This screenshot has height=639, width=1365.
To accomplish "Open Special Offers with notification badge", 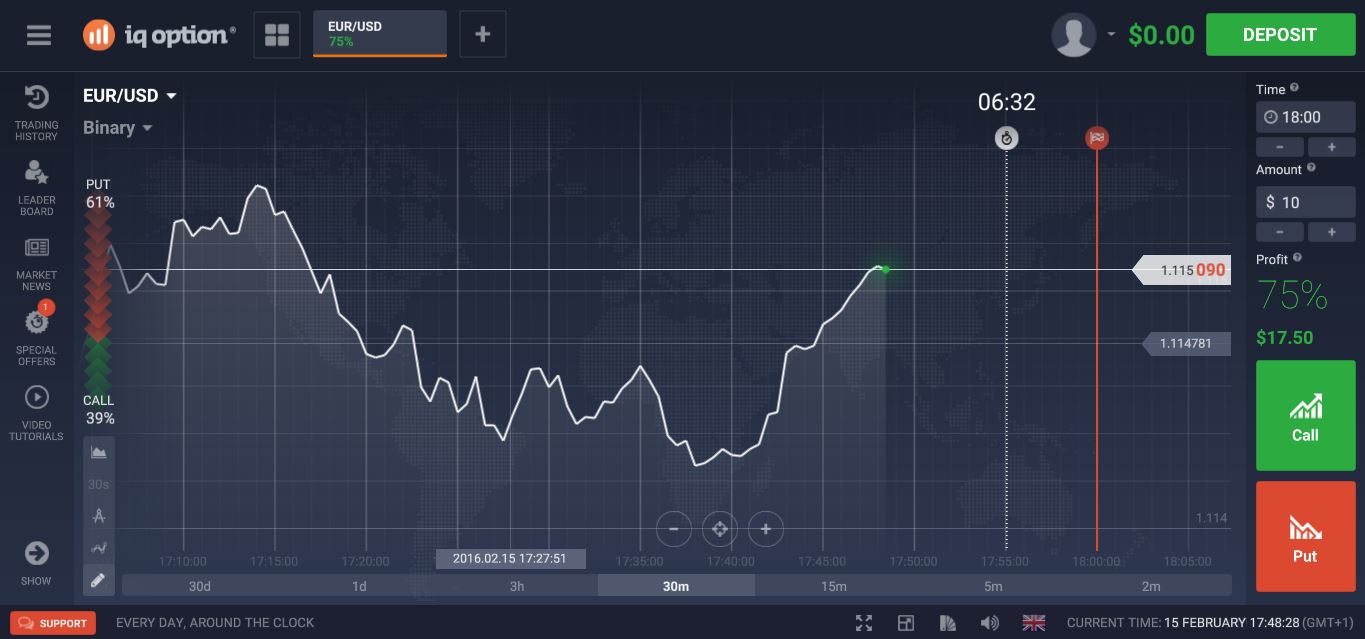I will click(x=36, y=337).
